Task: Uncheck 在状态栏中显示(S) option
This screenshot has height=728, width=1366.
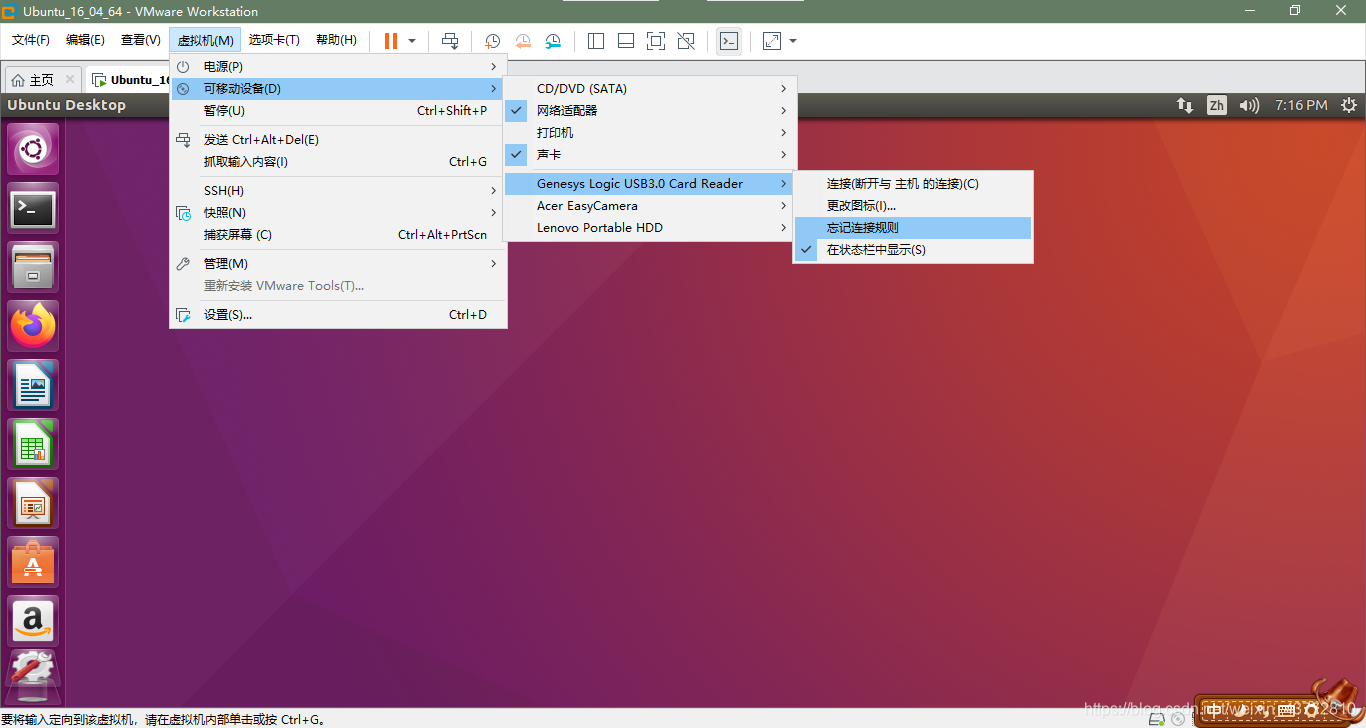Action: [913, 250]
